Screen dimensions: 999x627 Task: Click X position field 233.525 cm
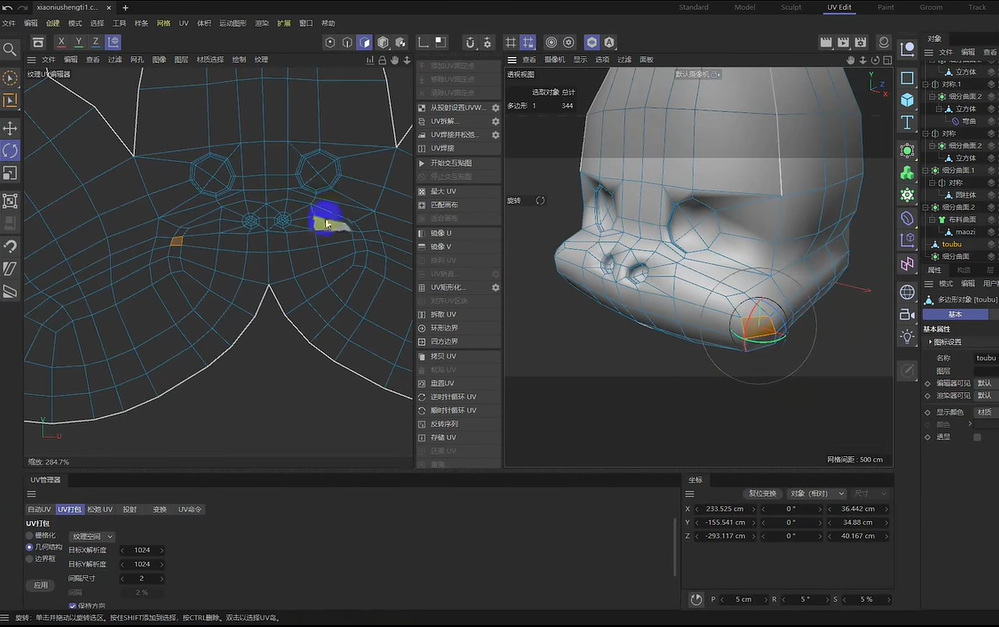click(x=725, y=508)
